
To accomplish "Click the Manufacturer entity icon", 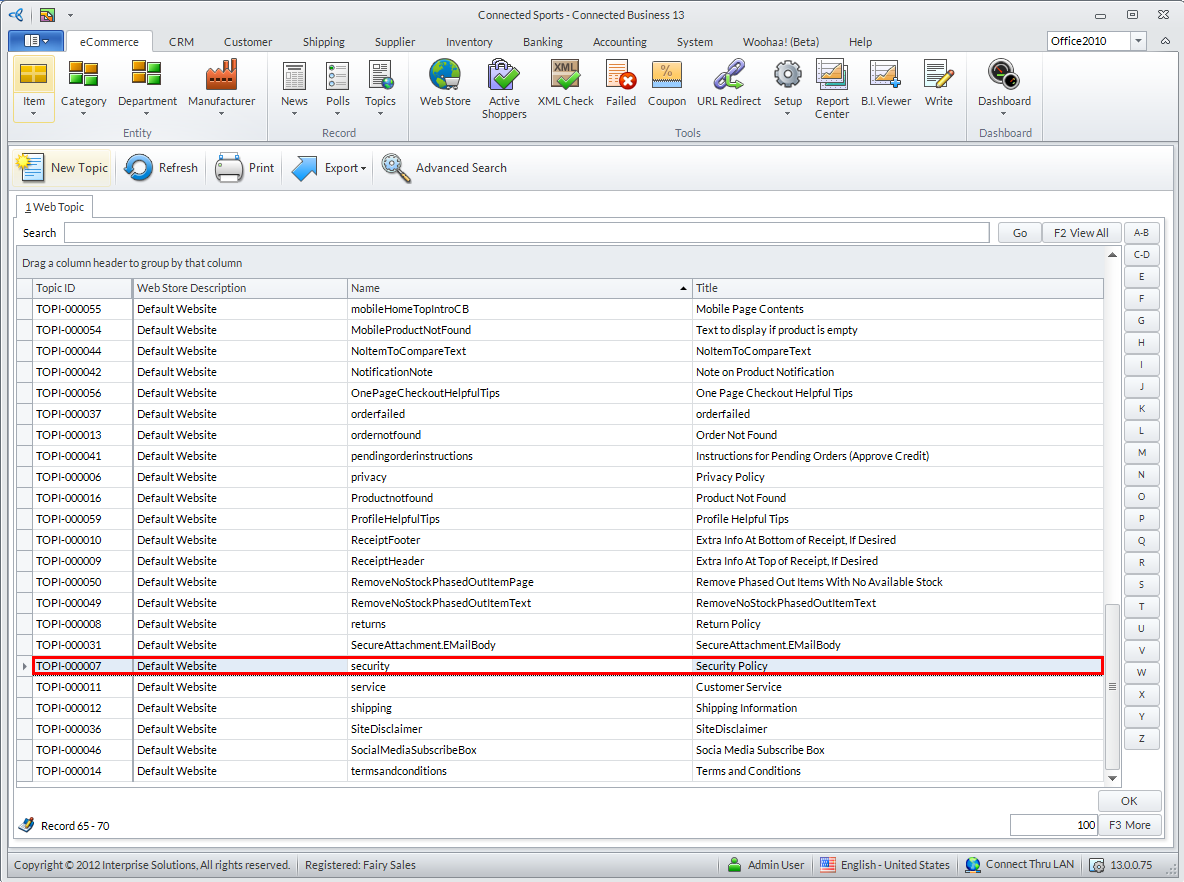I will click(221, 83).
